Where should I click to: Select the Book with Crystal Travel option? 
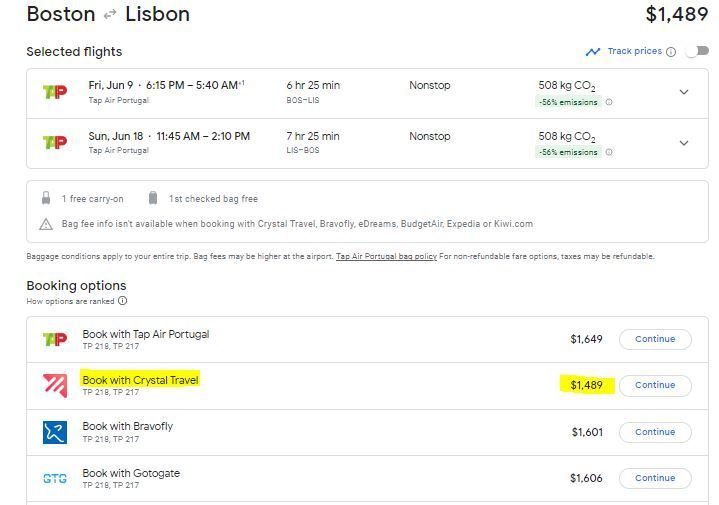coord(141,380)
